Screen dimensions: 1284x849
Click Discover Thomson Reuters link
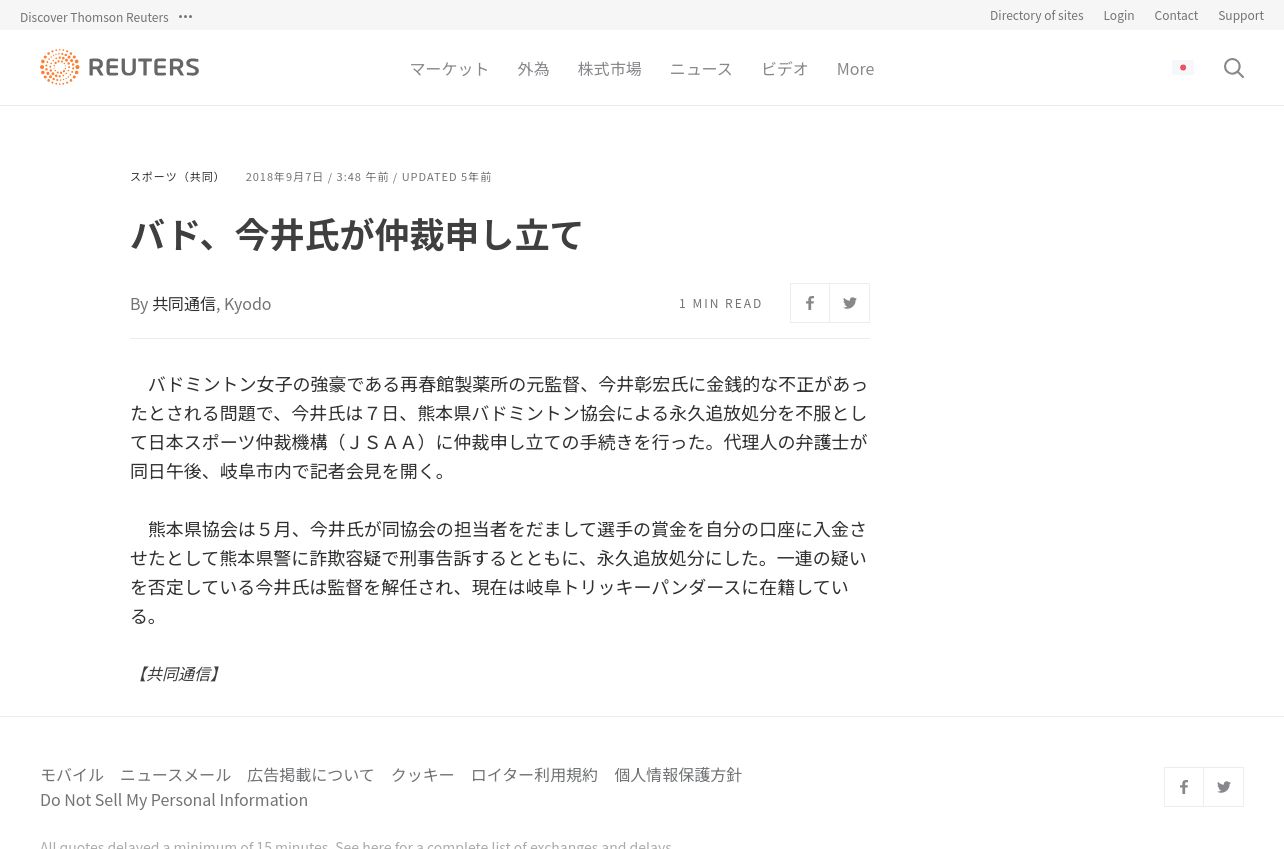pyautogui.click(x=94, y=17)
